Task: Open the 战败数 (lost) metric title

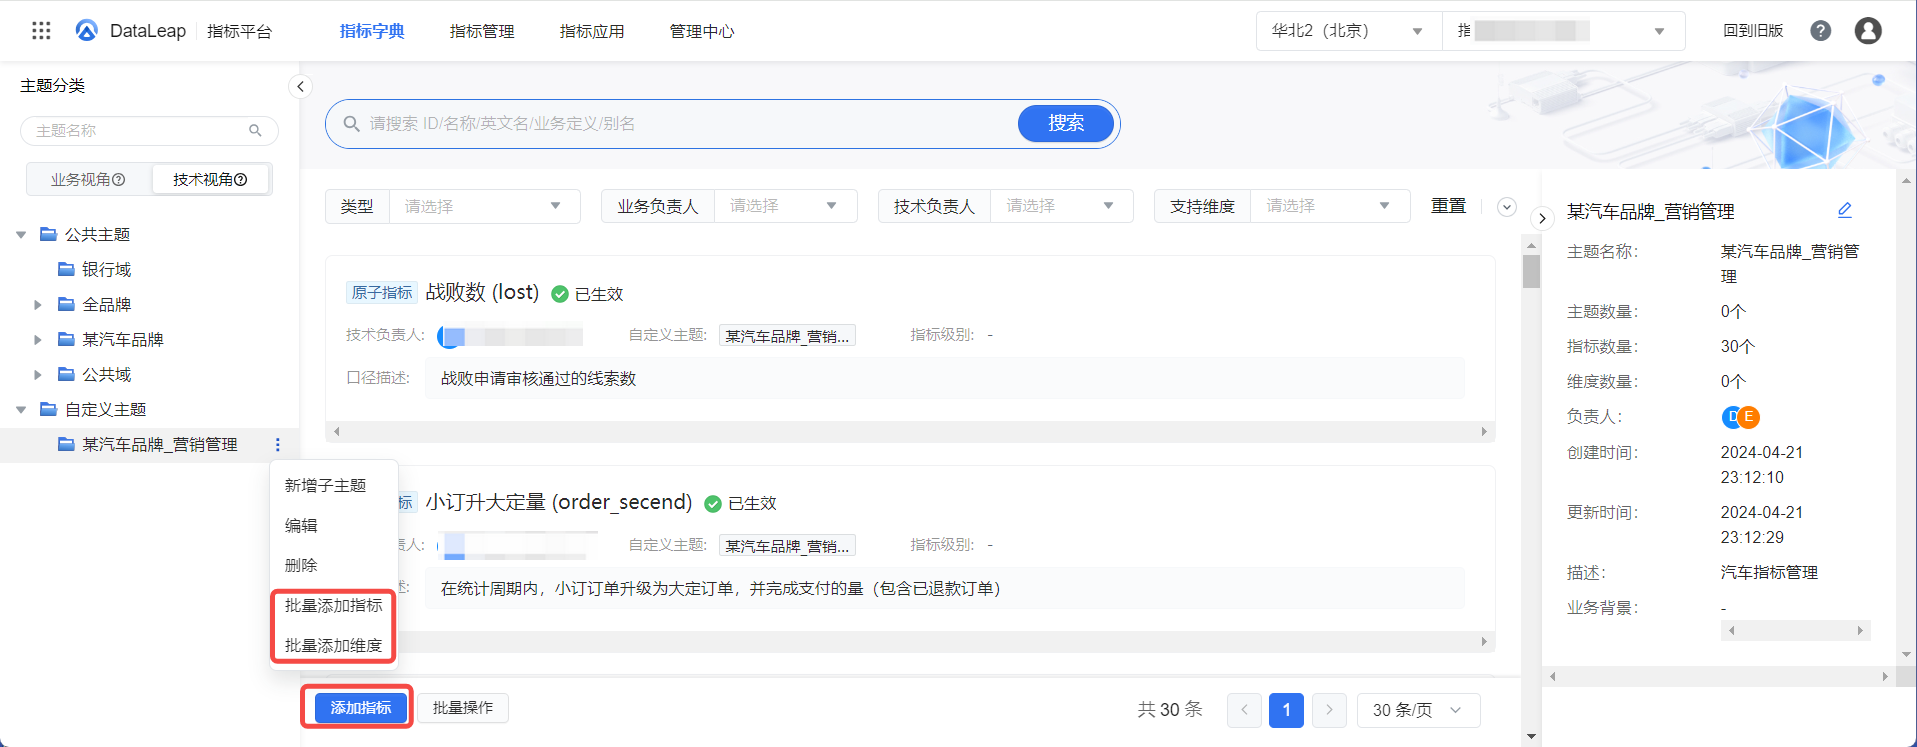Action: click(482, 292)
